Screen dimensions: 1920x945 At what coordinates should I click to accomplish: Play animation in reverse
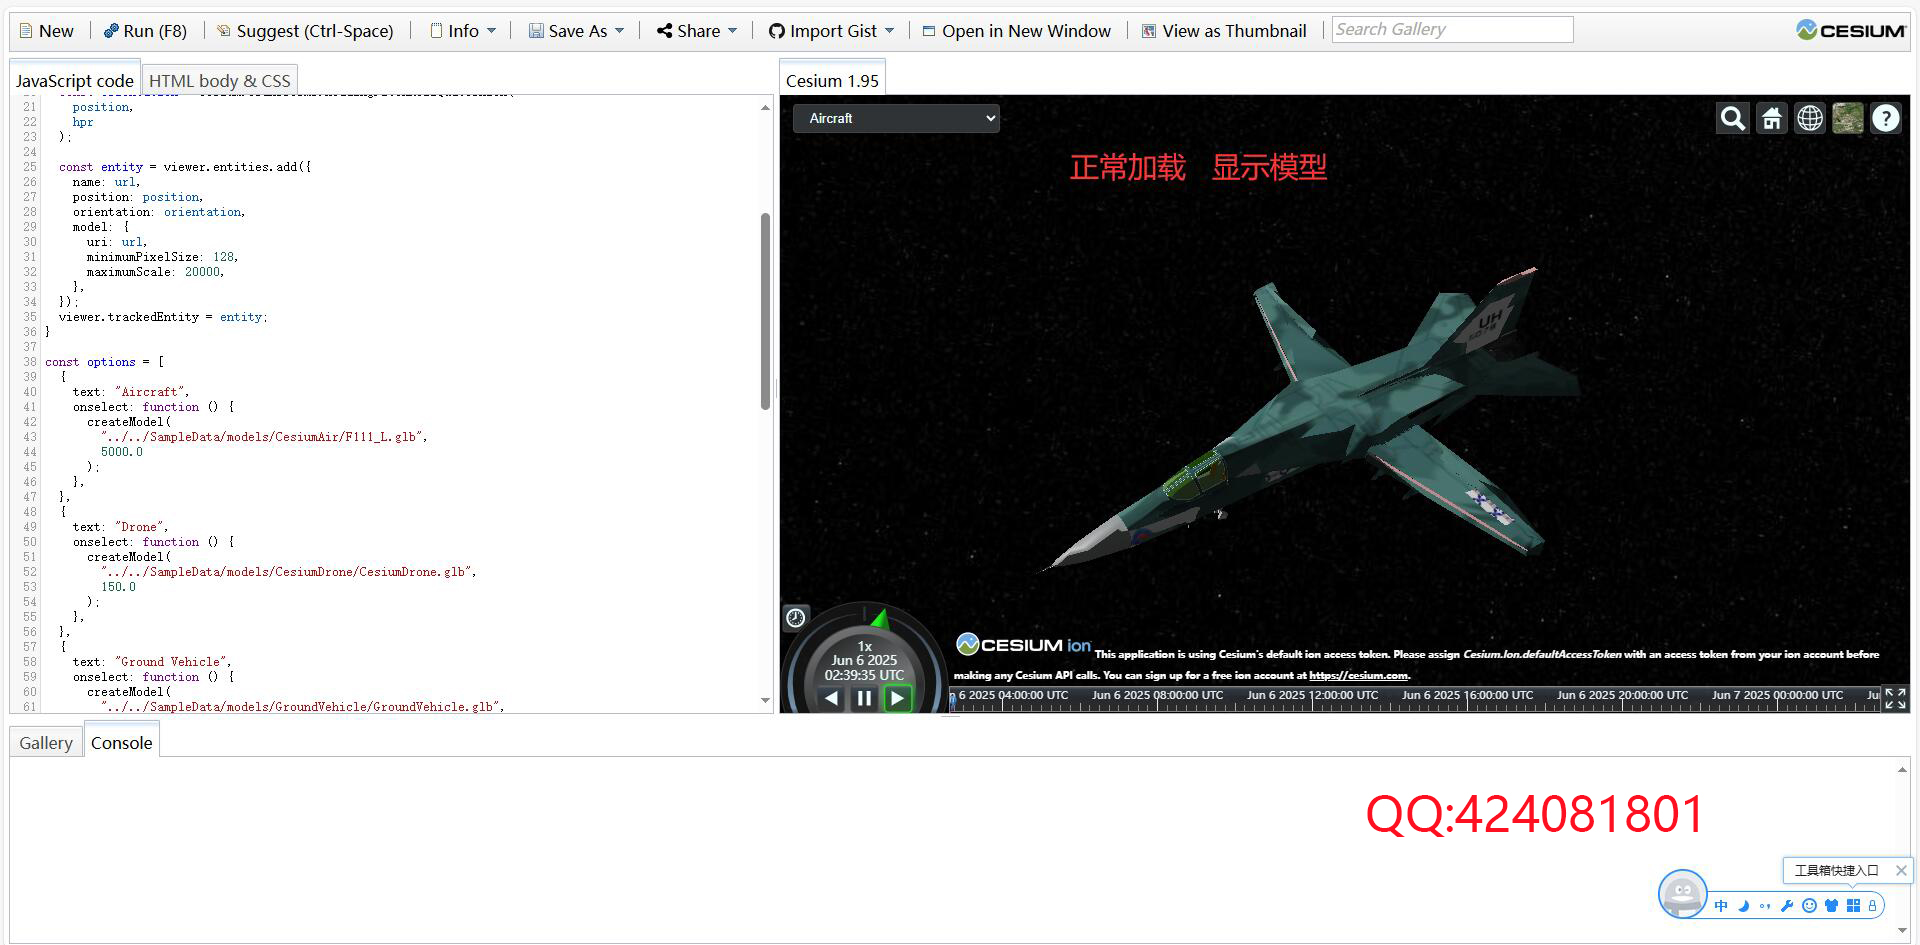click(x=832, y=698)
